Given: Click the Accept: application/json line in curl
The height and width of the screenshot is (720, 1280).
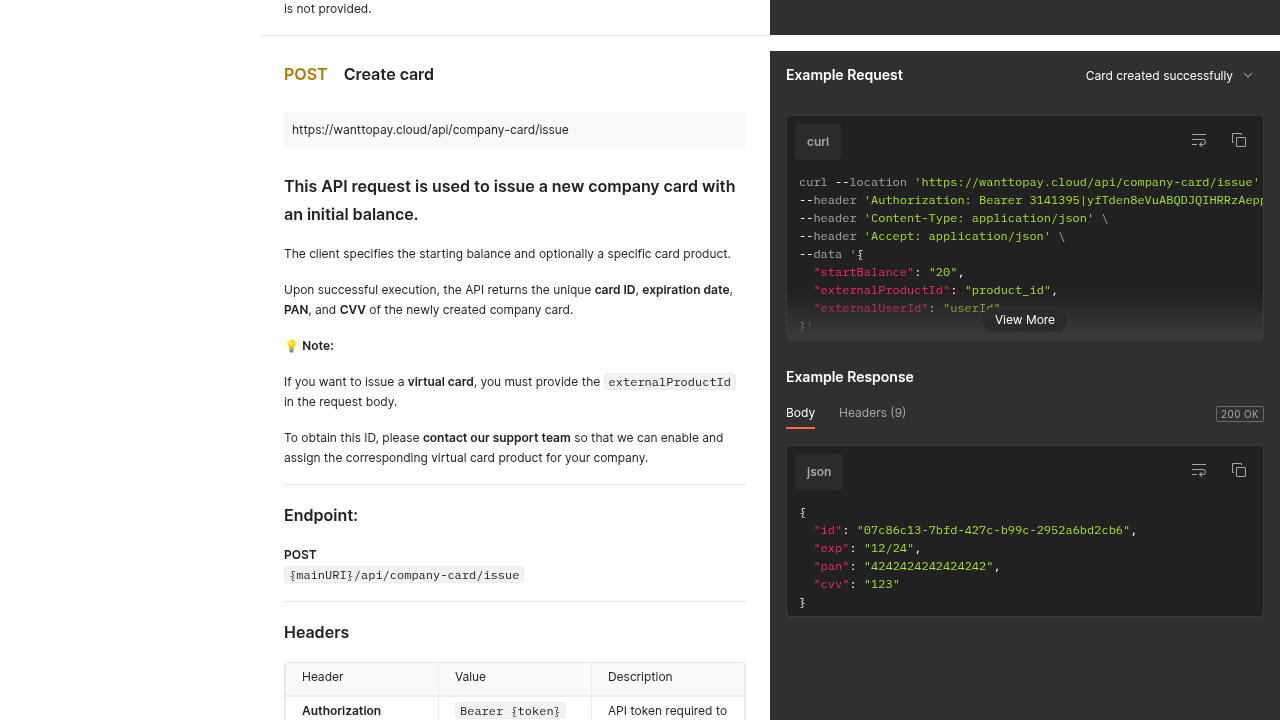Looking at the screenshot, I should click(x=932, y=237).
